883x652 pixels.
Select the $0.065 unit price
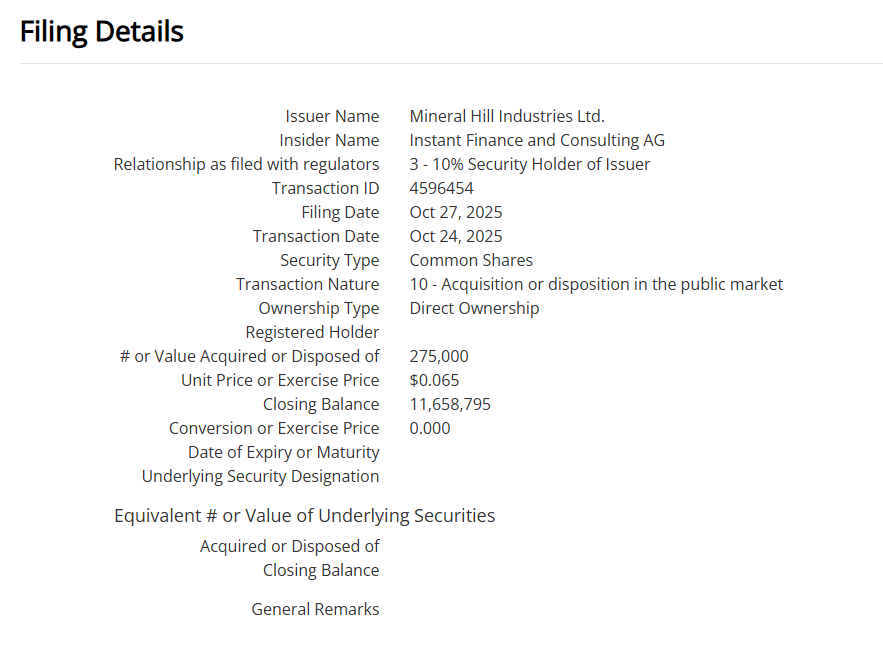click(x=435, y=380)
